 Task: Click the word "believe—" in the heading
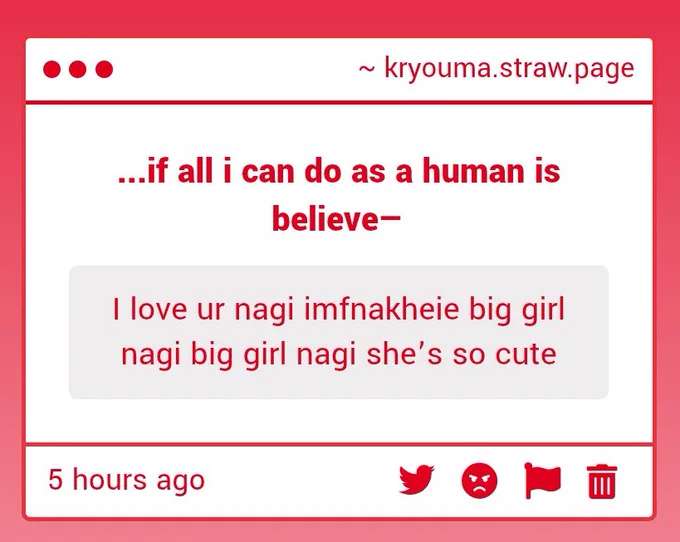point(336,219)
